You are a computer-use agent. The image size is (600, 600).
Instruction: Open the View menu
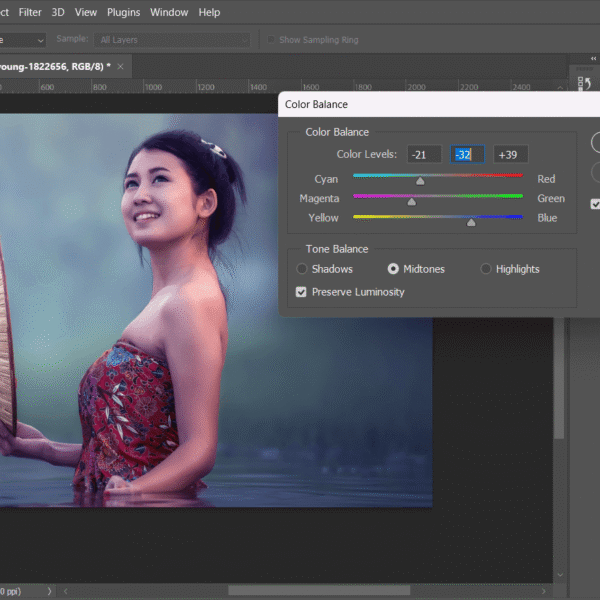[x=86, y=12]
